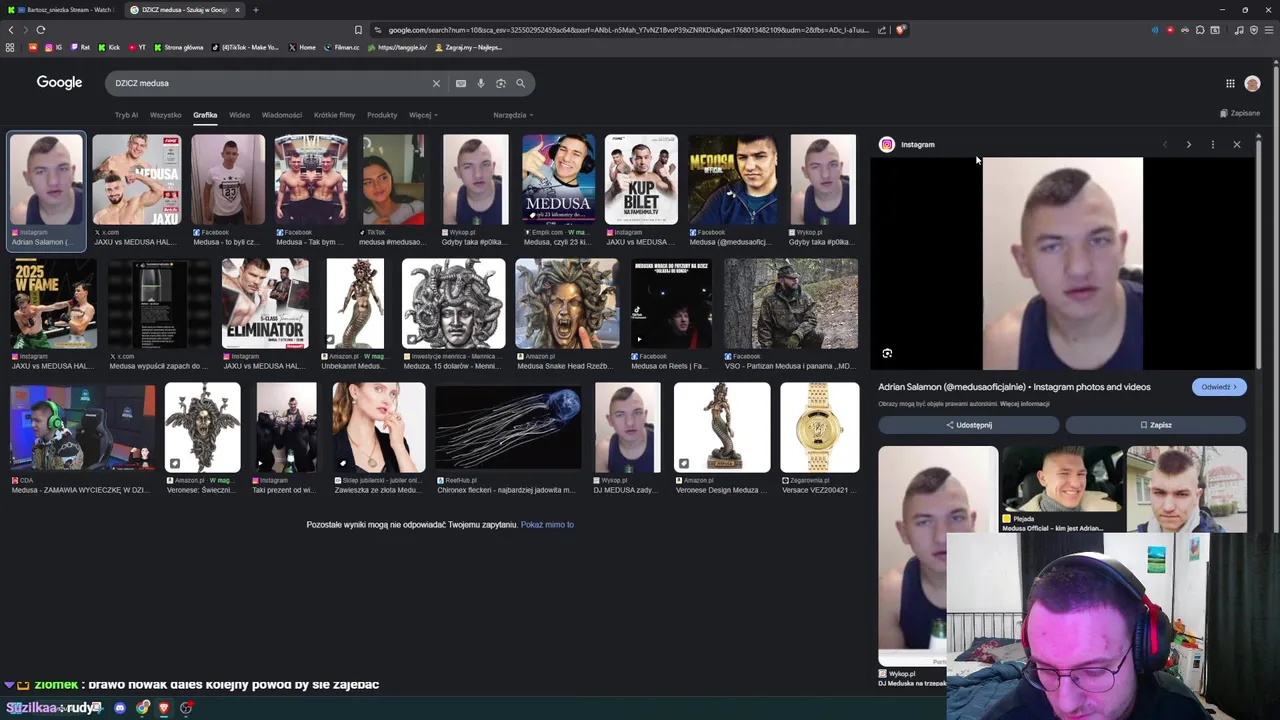
Task: Click the share icon in address bar
Action: pyautogui.click(x=882, y=30)
